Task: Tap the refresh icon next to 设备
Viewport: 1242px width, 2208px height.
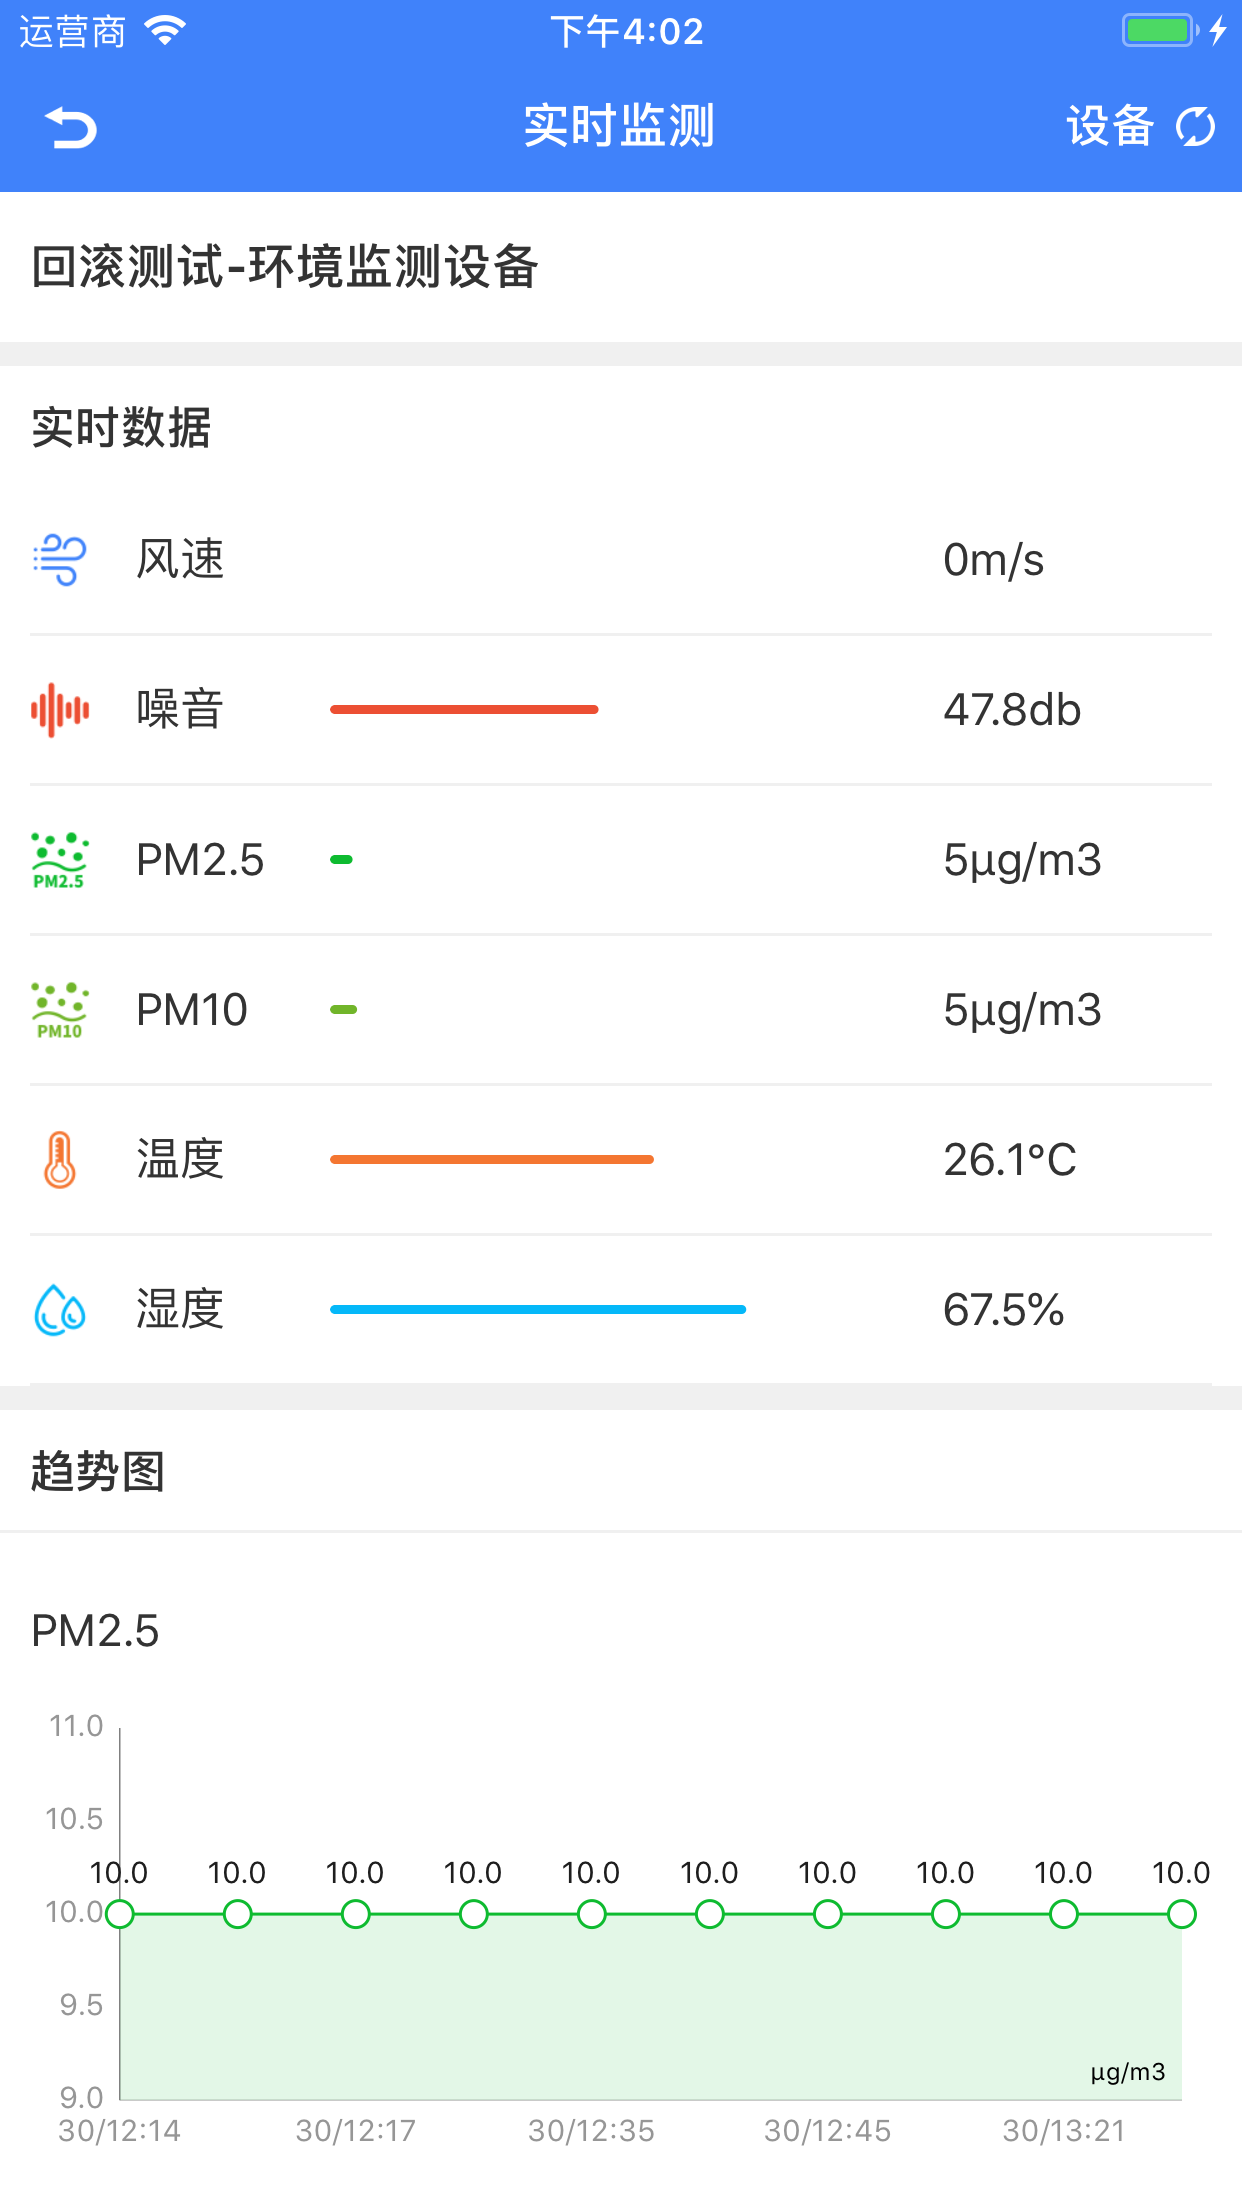Action: 1196,127
